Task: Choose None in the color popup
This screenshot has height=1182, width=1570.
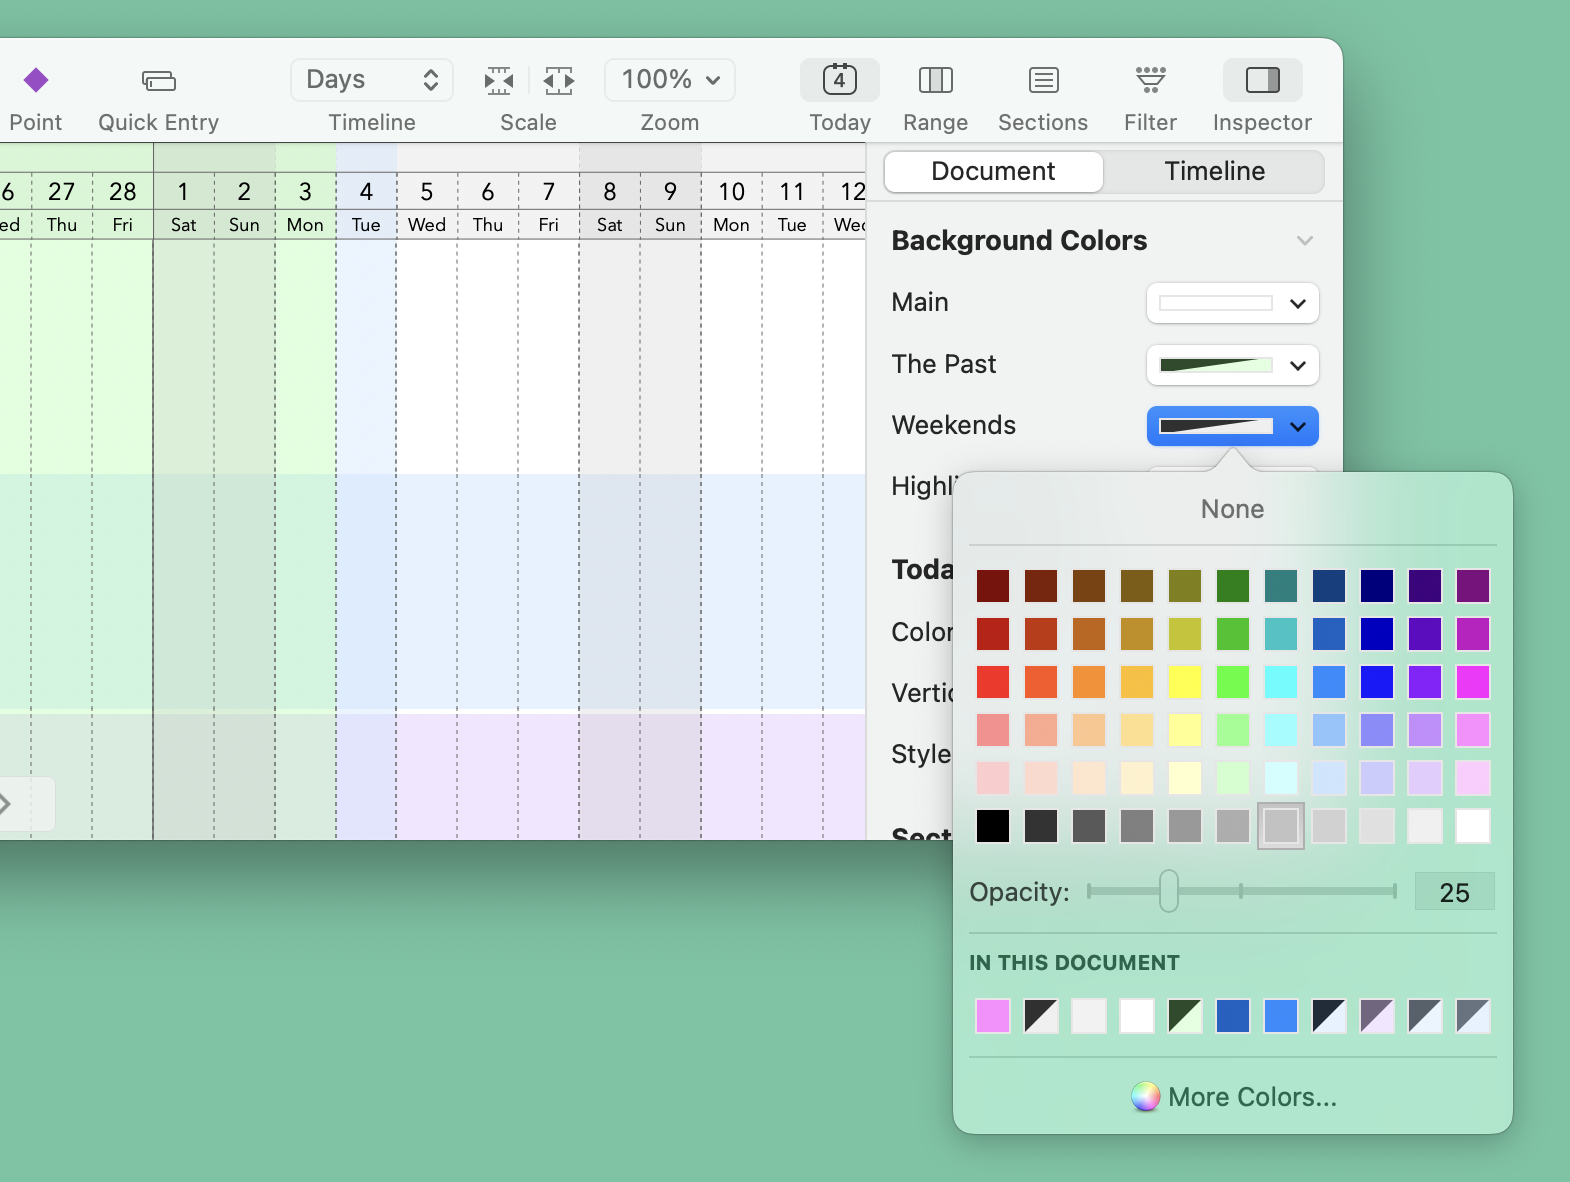Action: (1232, 509)
